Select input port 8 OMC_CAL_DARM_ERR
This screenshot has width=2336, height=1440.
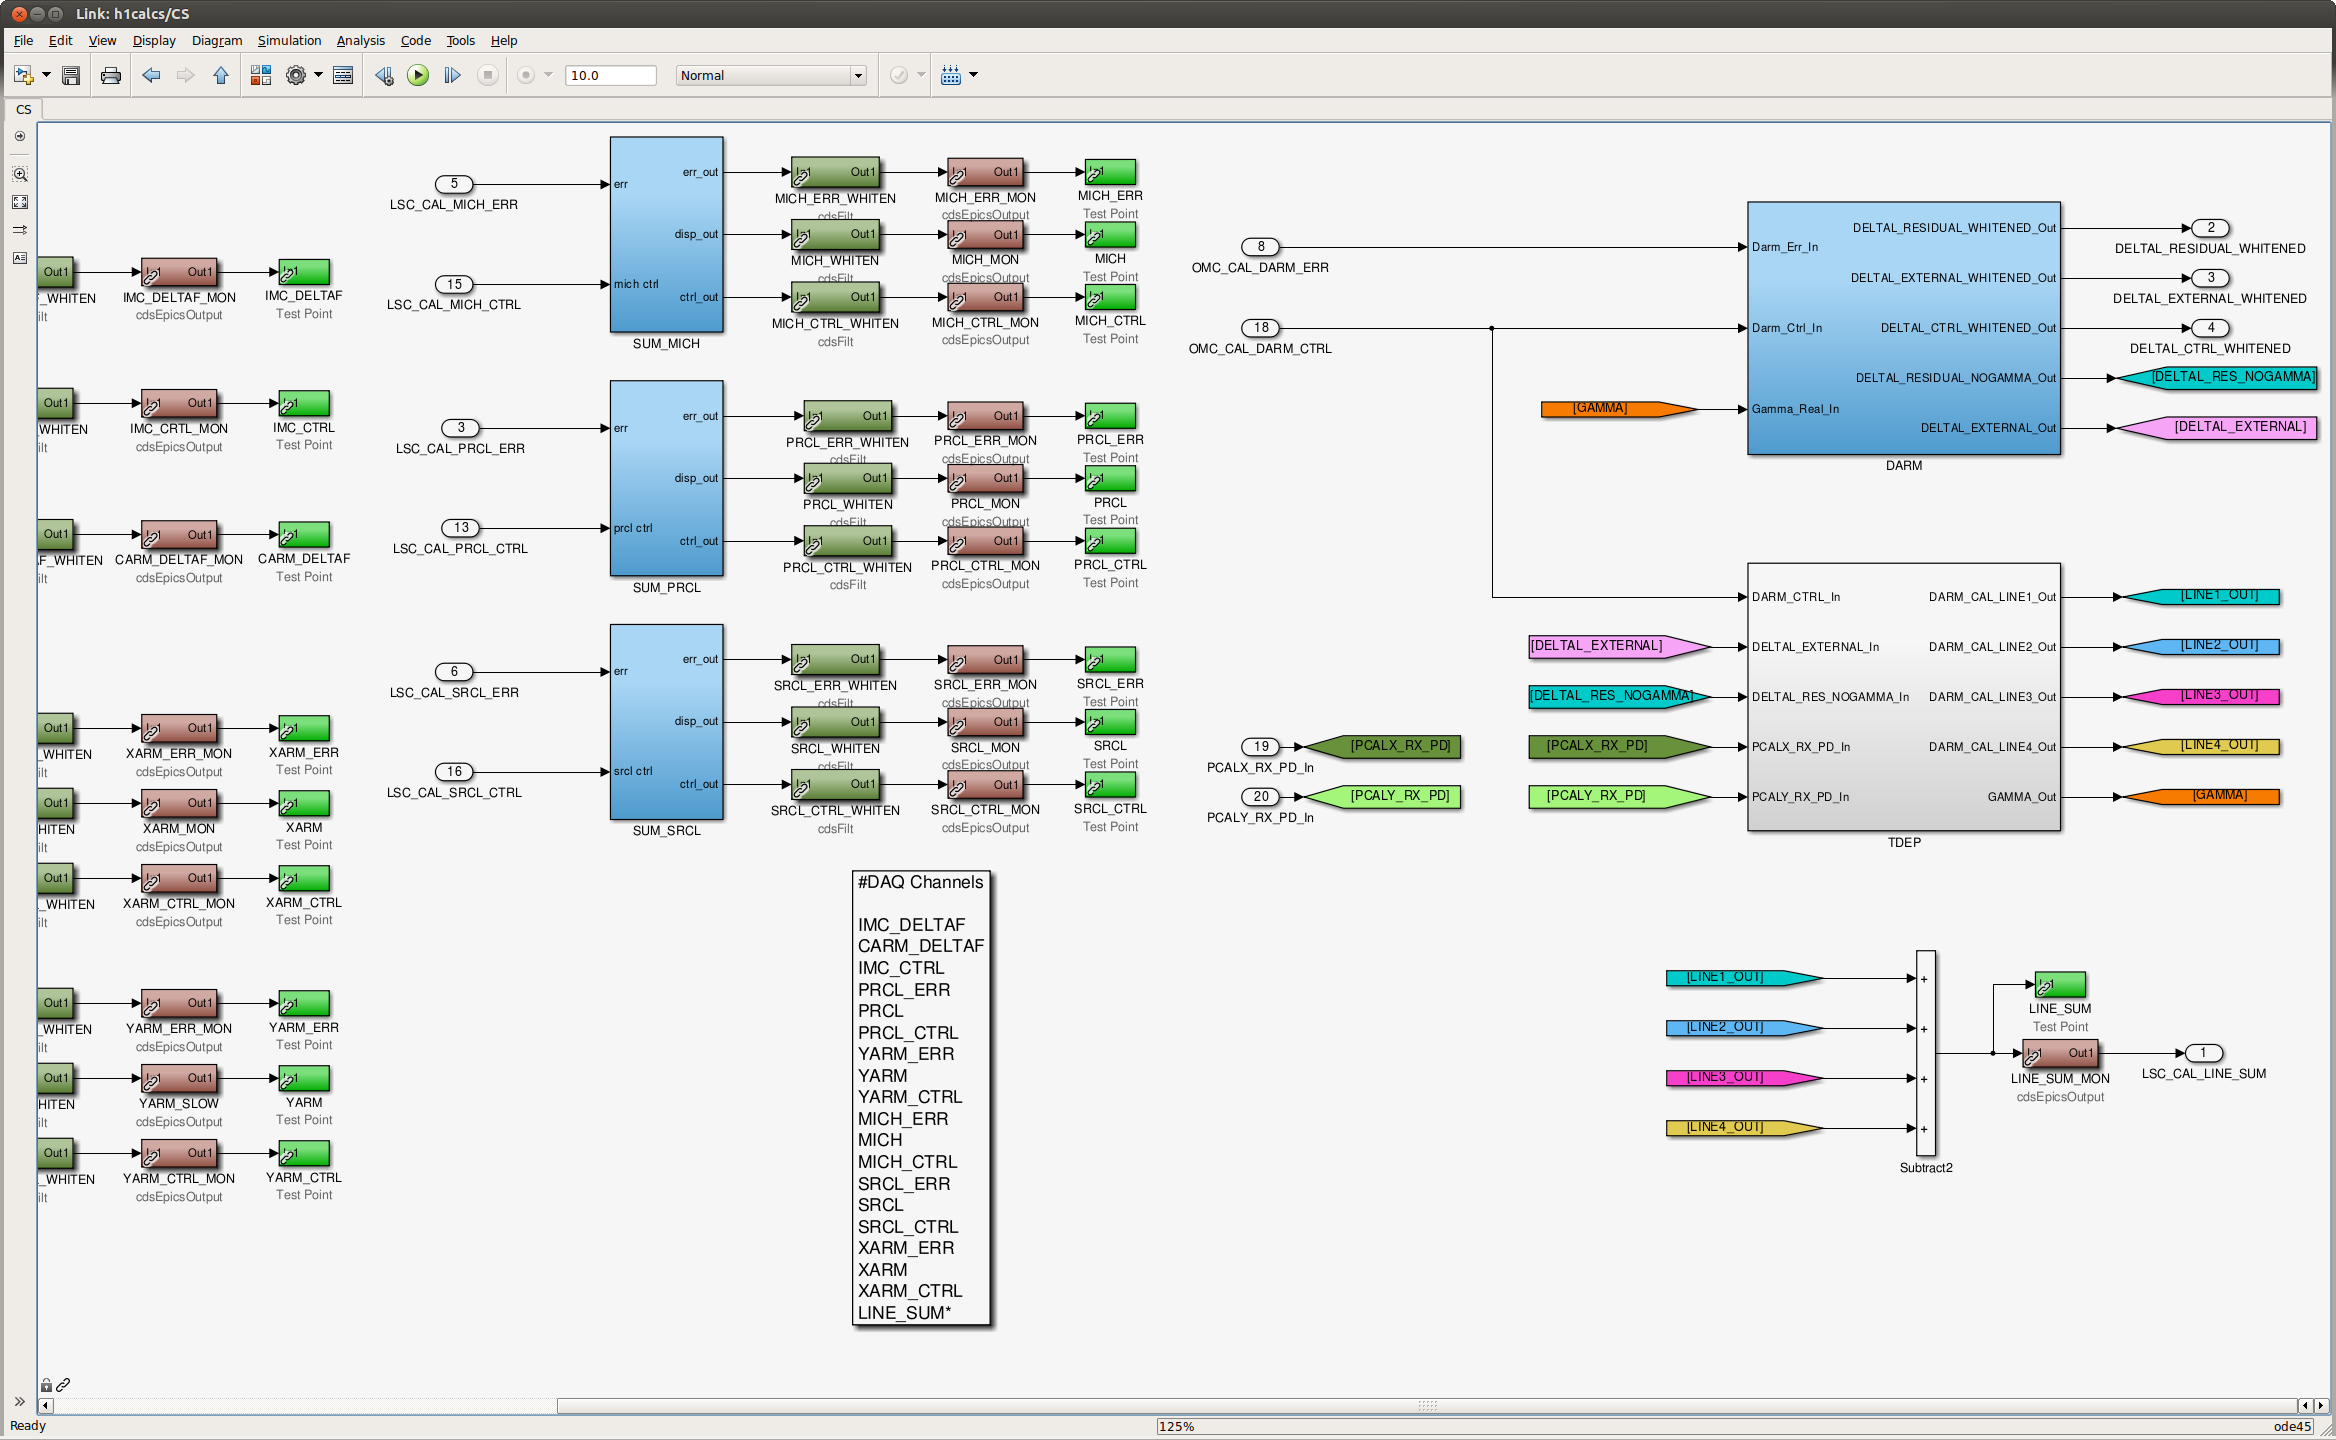1260,247
